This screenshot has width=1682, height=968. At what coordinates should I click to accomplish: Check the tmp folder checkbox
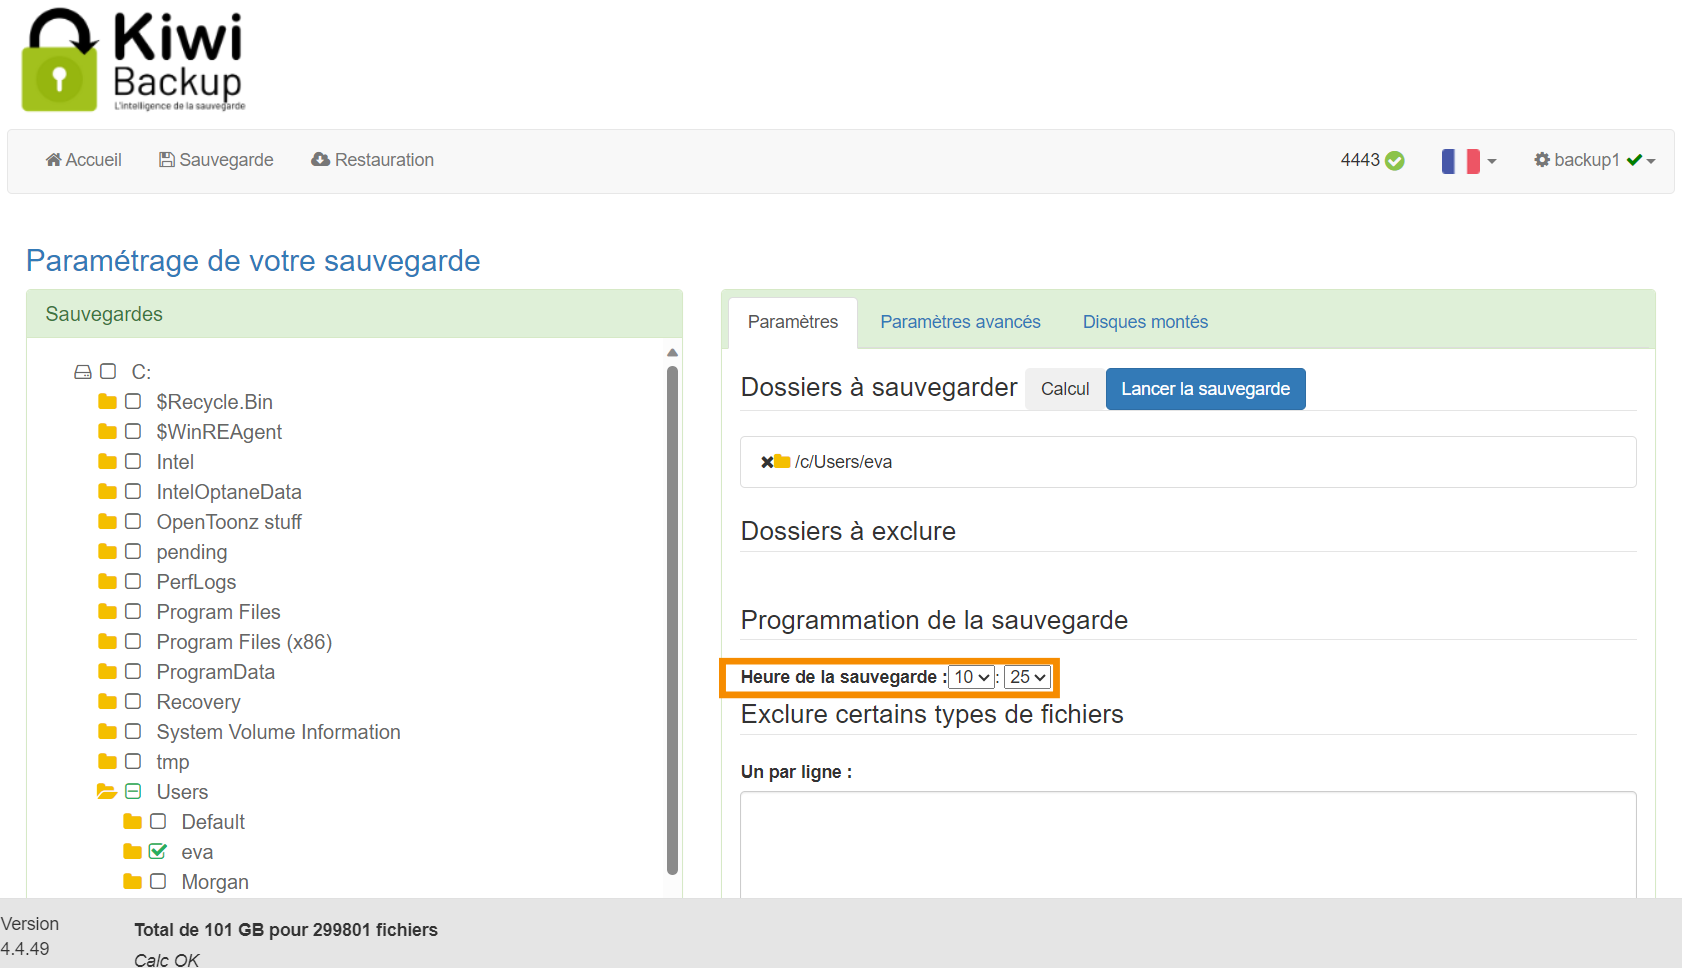coord(133,762)
